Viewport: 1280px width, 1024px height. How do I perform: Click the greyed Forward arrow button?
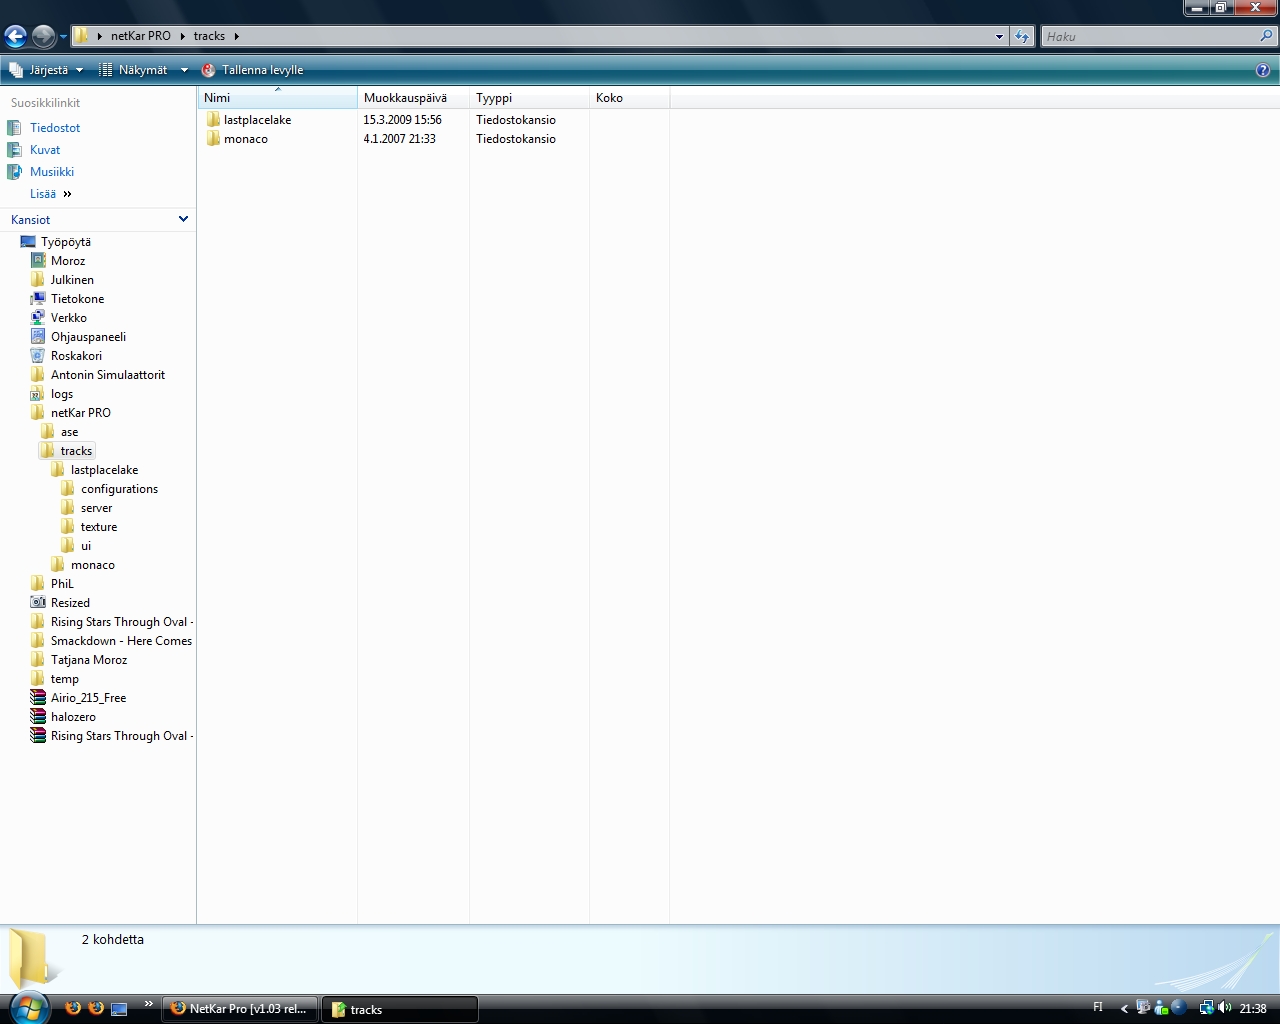pos(43,37)
